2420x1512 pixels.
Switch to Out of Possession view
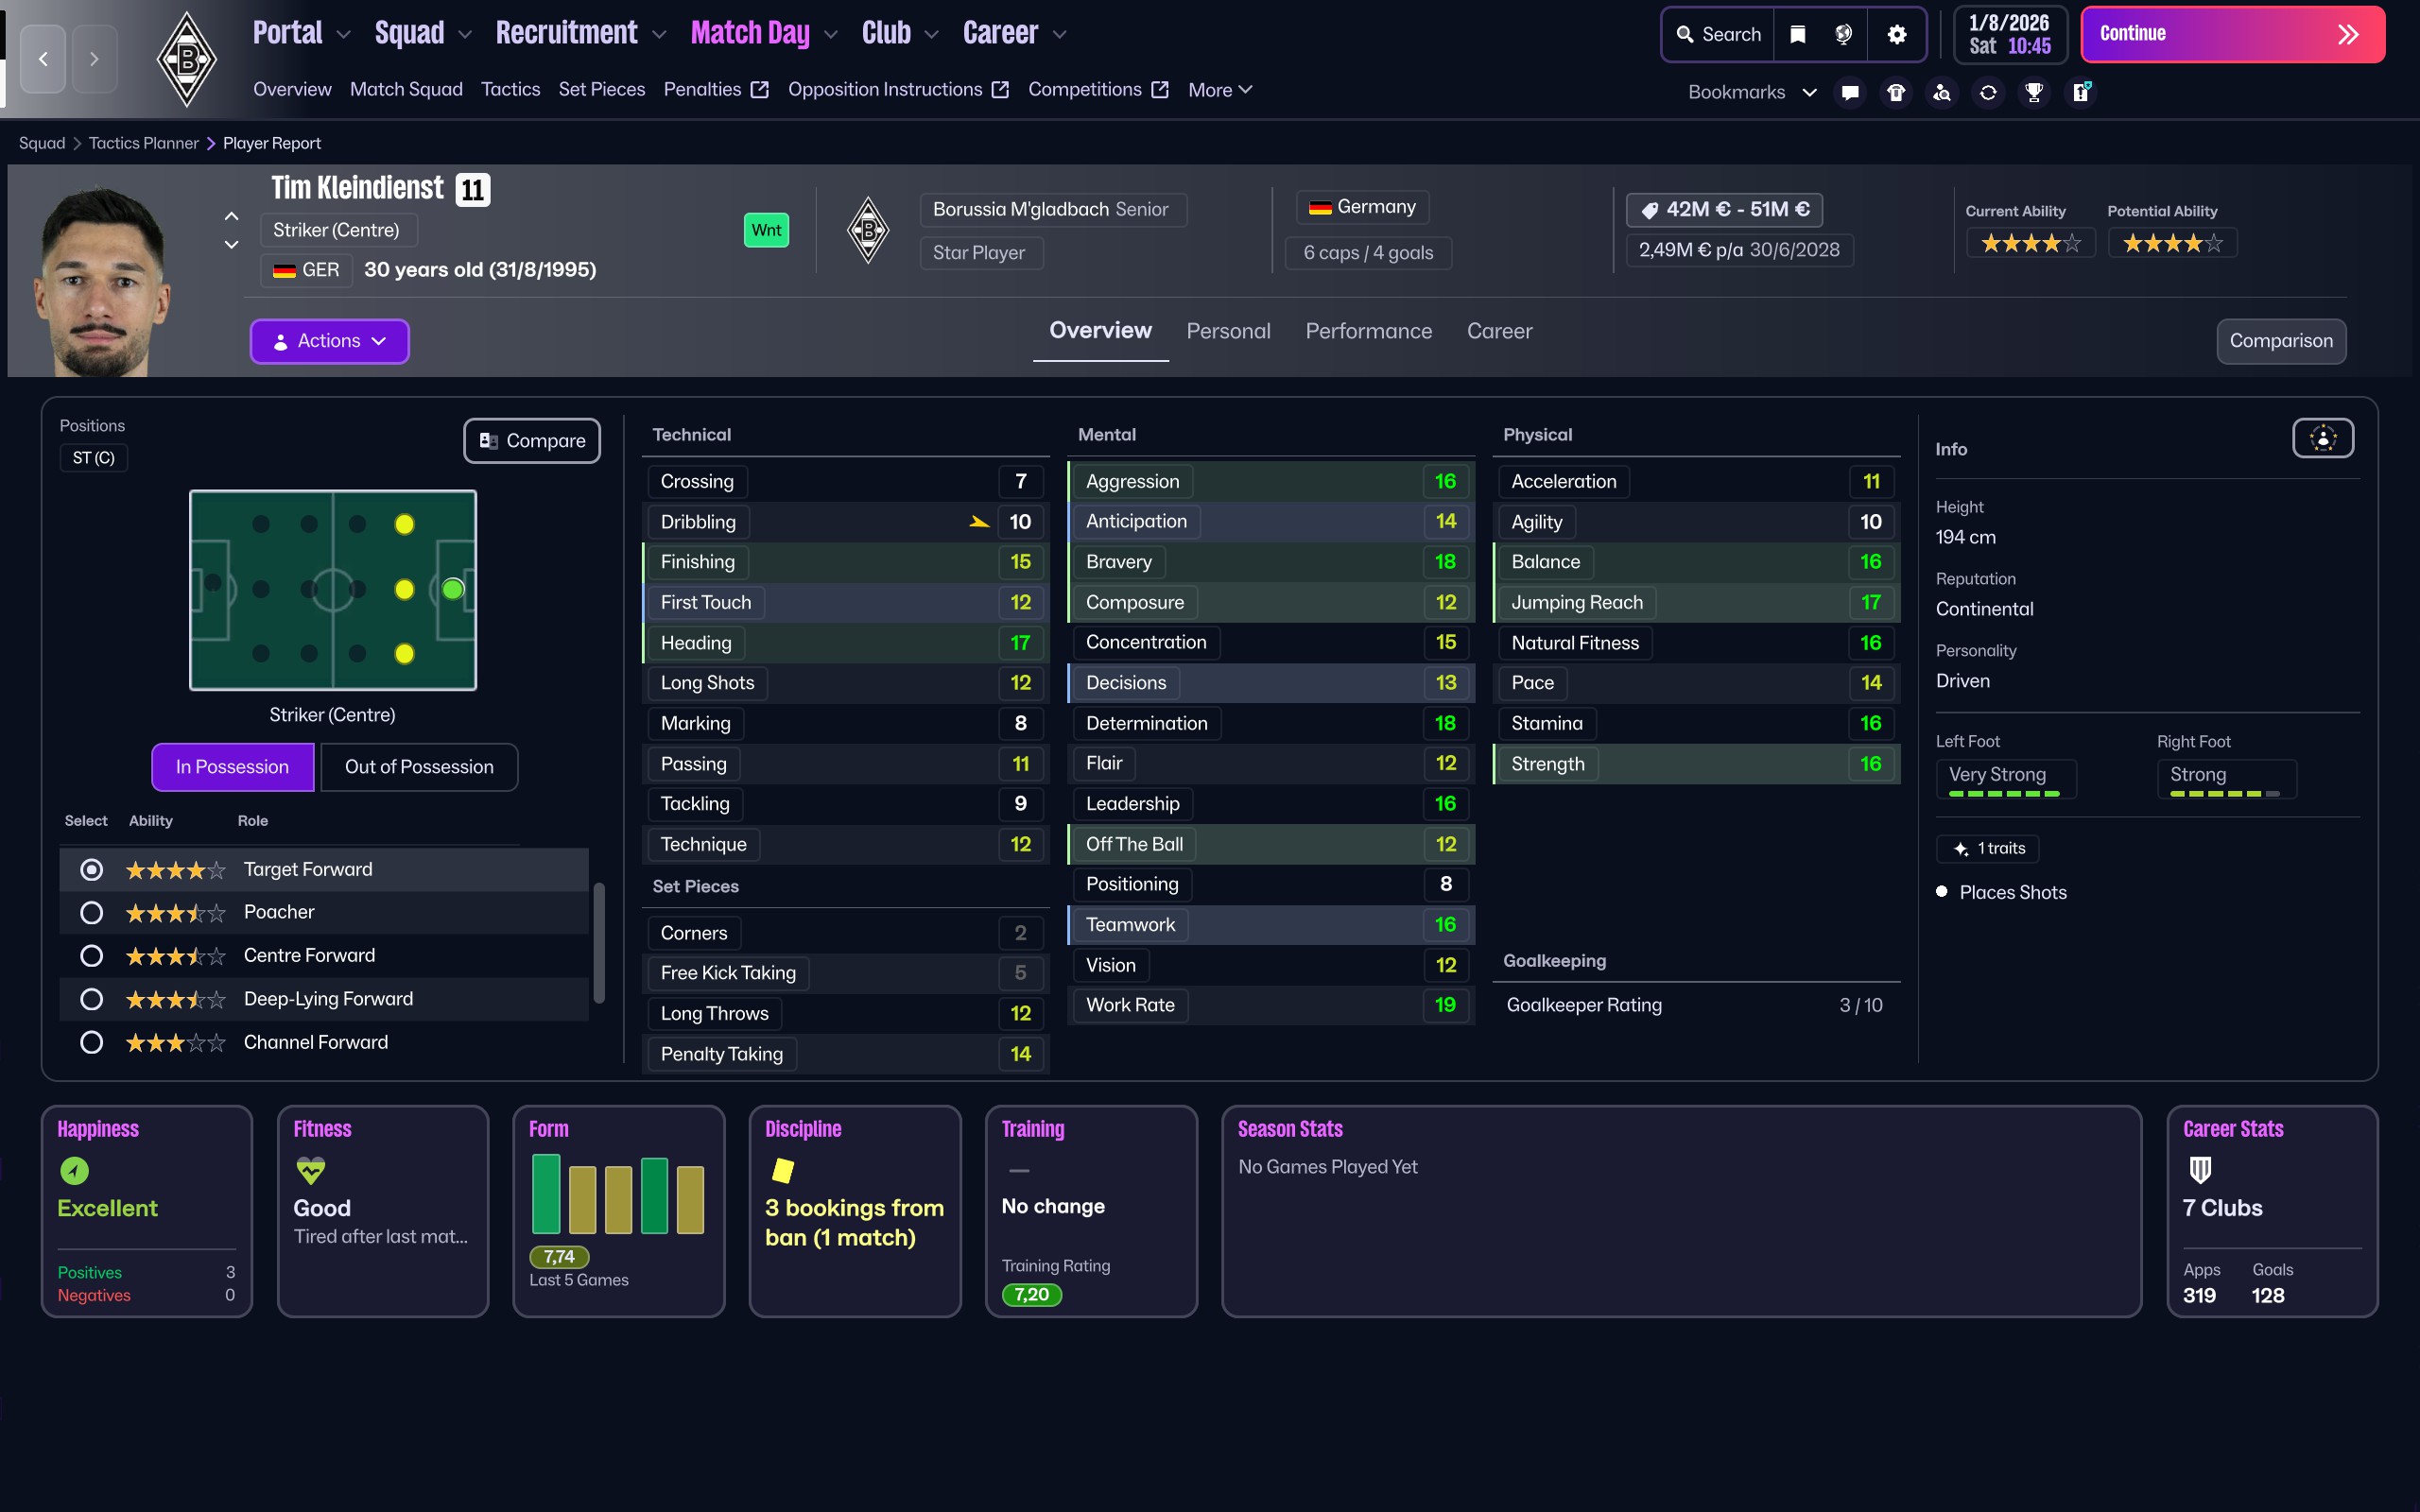click(x=419, y=767)
